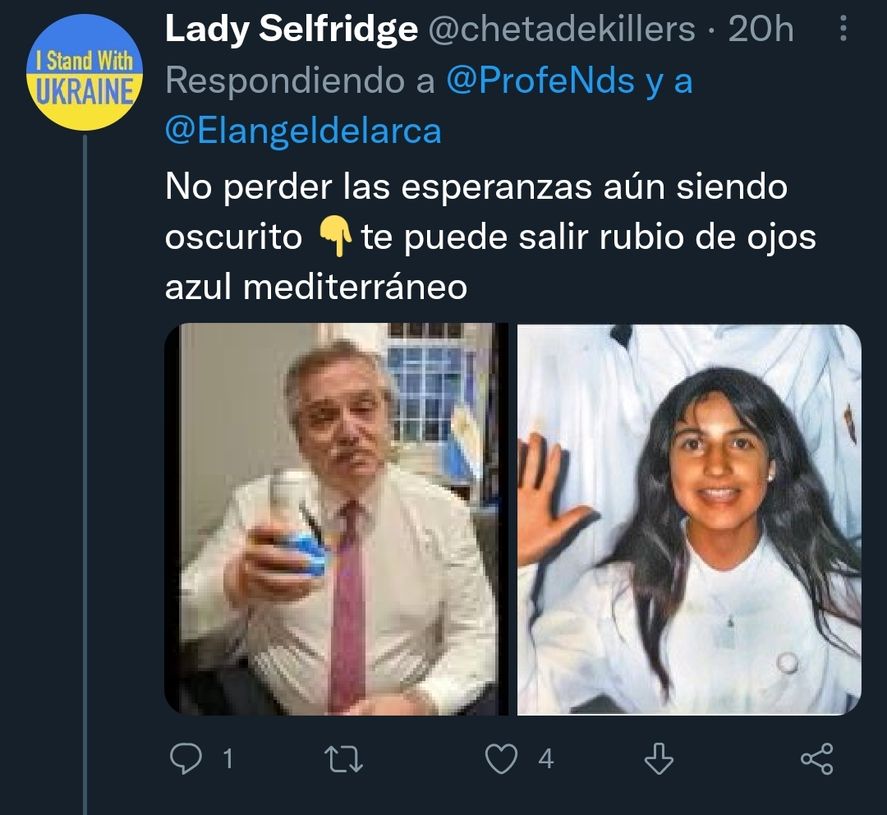
Task: Open the share icon options
Action: tap(817, 758)
